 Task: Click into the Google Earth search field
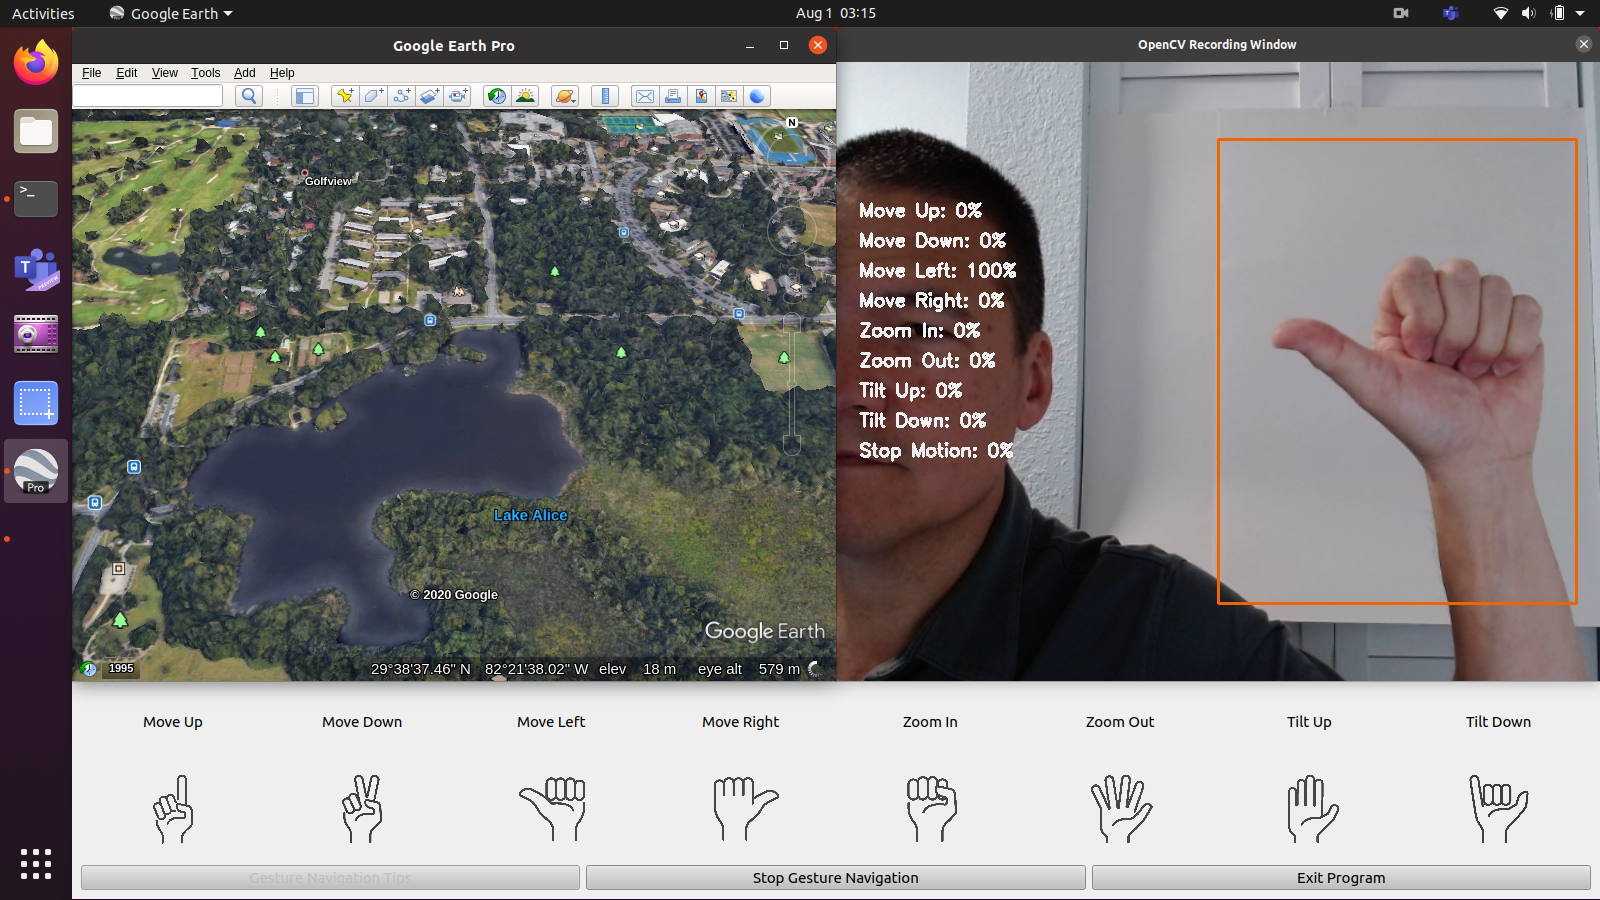tap(148, 96)
